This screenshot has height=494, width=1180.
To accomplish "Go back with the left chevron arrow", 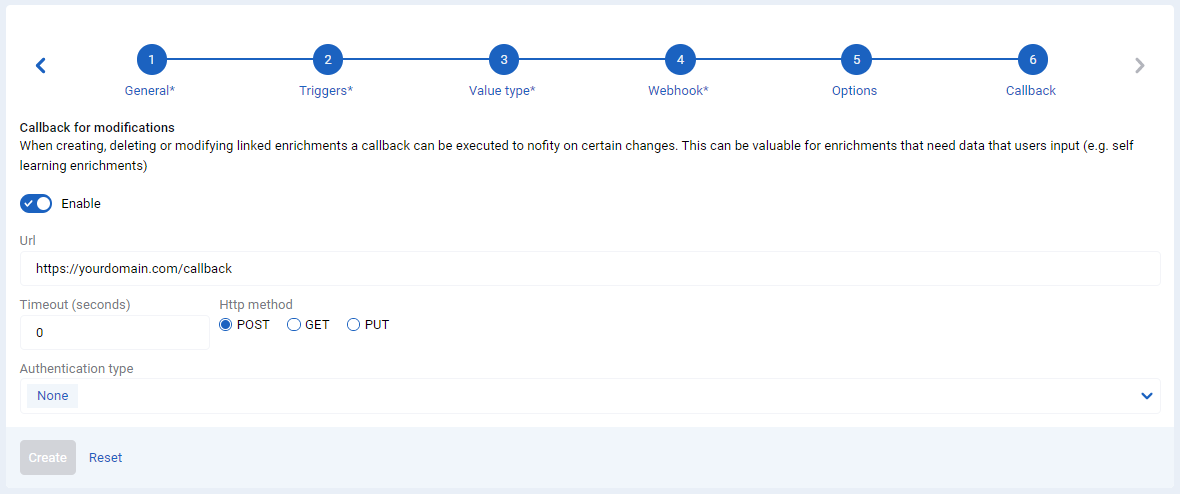I will tap(41, 66).
